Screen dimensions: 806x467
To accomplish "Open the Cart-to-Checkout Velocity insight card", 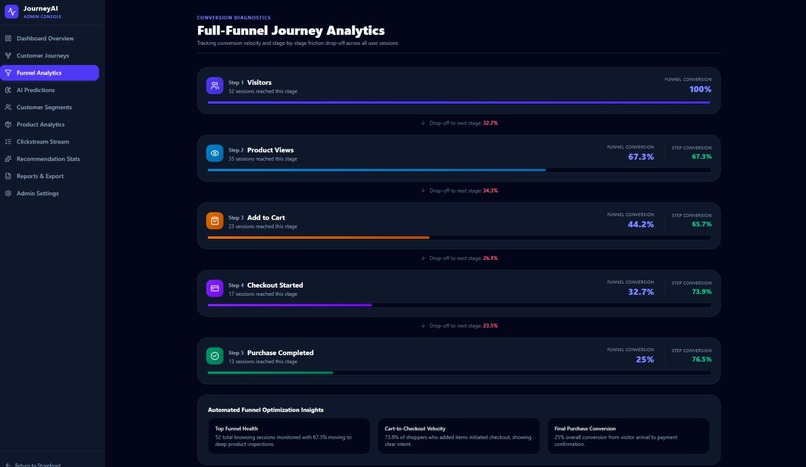I will [x=459, y=436].
